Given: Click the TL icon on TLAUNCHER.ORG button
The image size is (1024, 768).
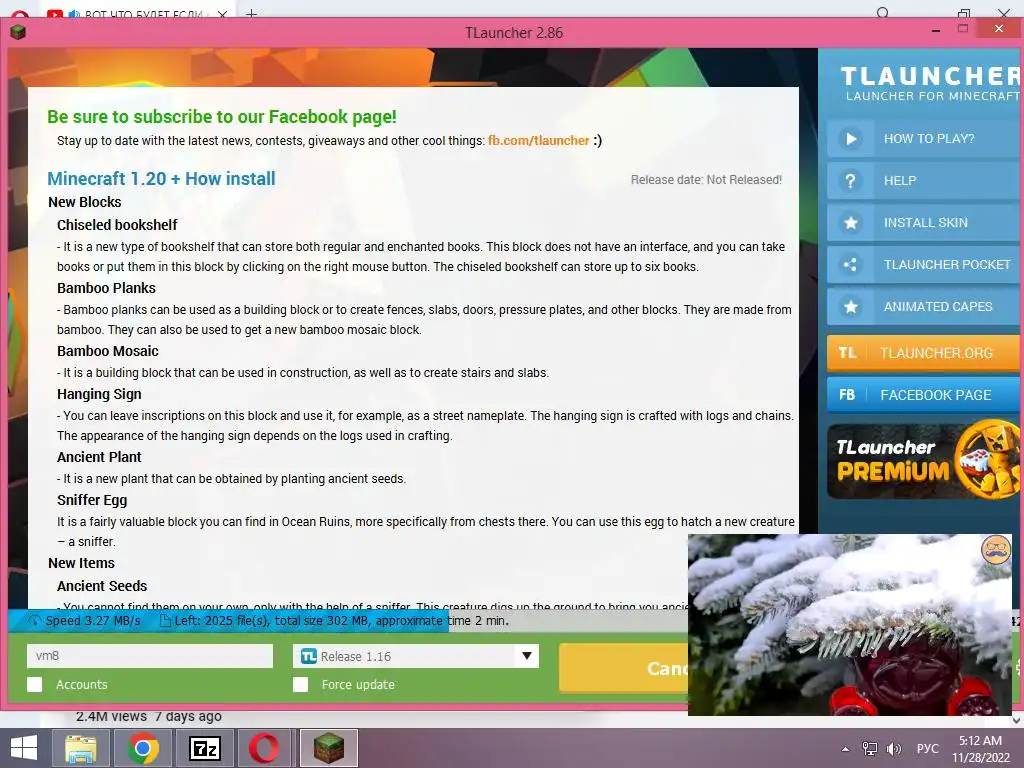Looking at the screenshot, I should 847,353.
